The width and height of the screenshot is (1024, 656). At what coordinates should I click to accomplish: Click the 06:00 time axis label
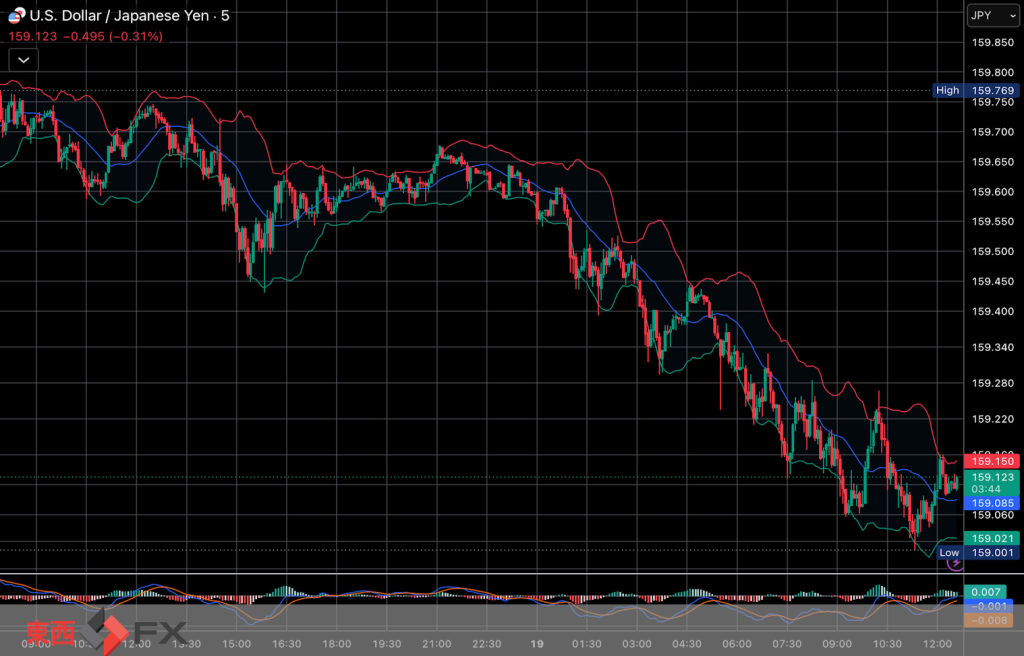coord(737,644)
